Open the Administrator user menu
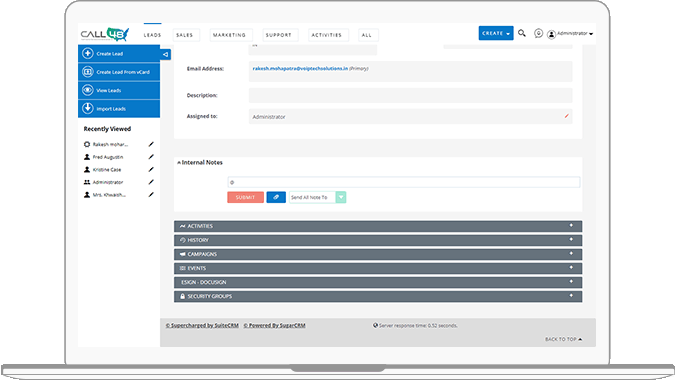This screenshot has width=675, height=380. pyautogui.click(x=575, y=34)
